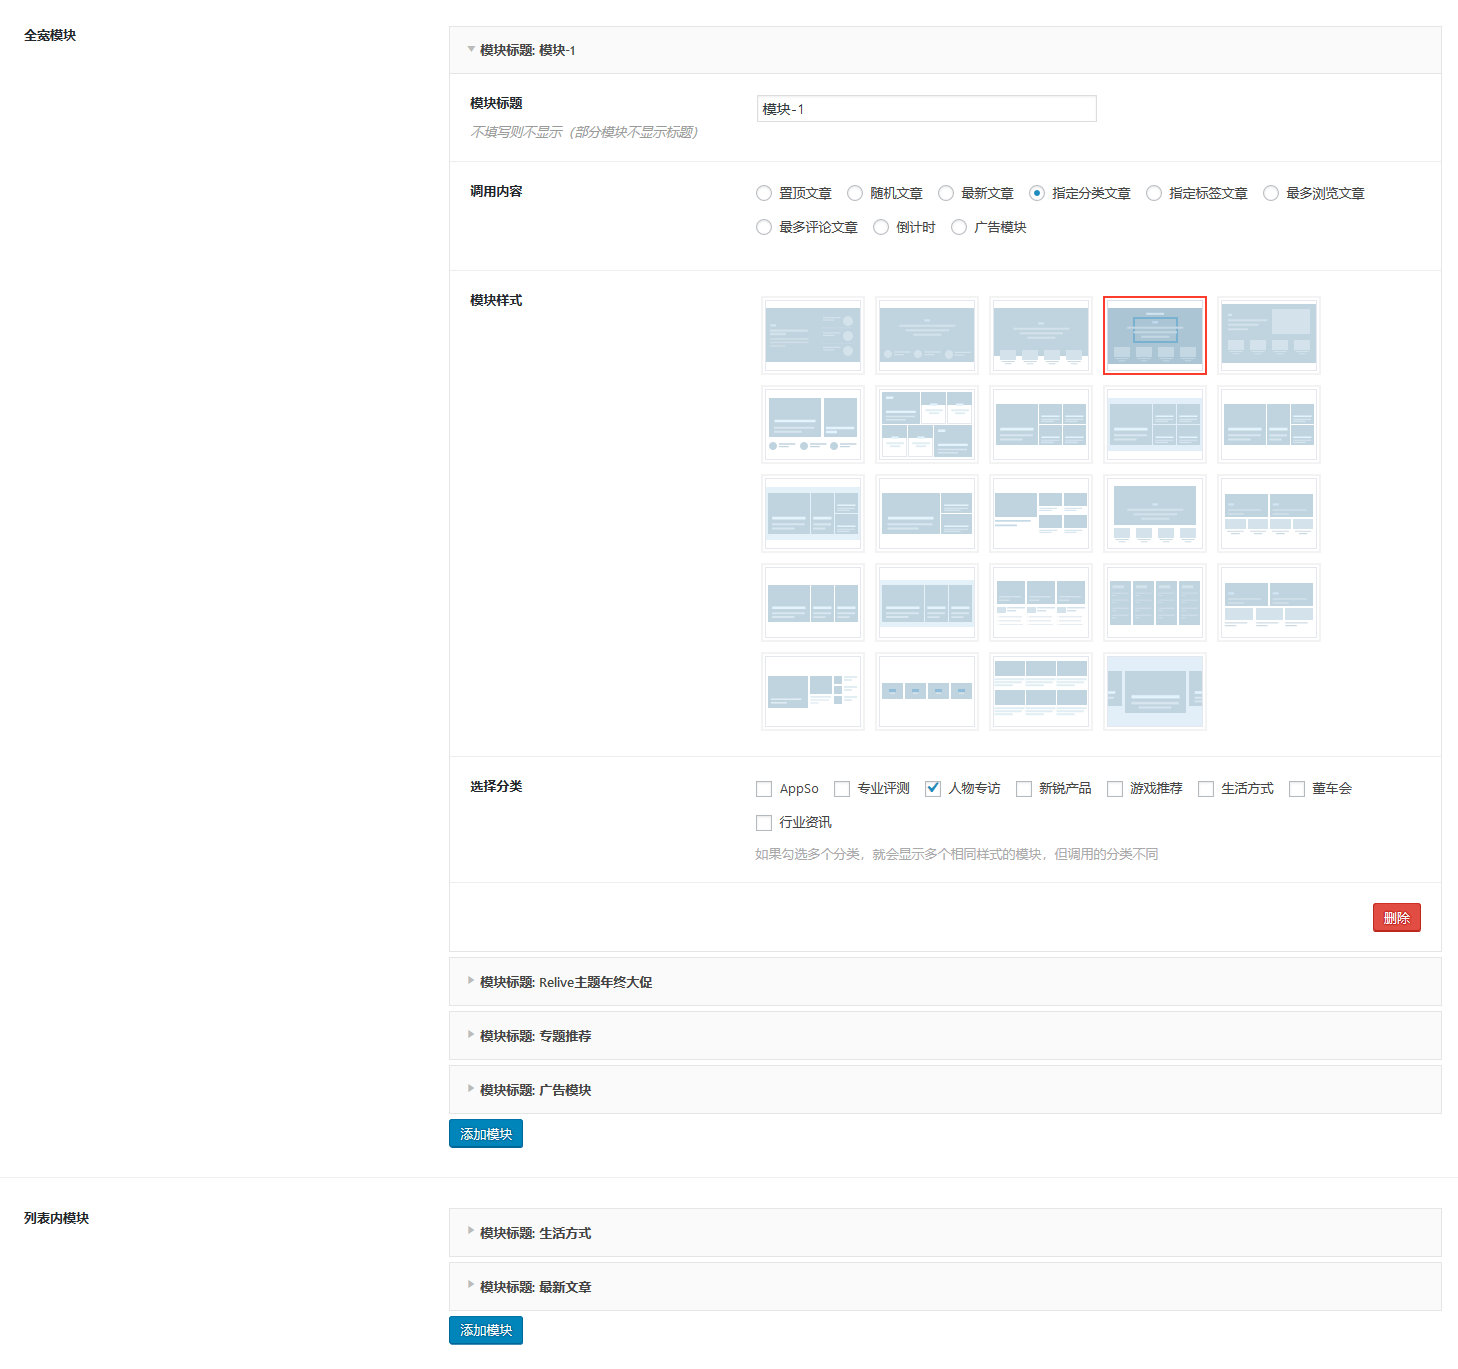The width and height of the screenshot is (1458, 1369).
Task: Uncheck the 人物专访 category checkbox
Action: 933,789
